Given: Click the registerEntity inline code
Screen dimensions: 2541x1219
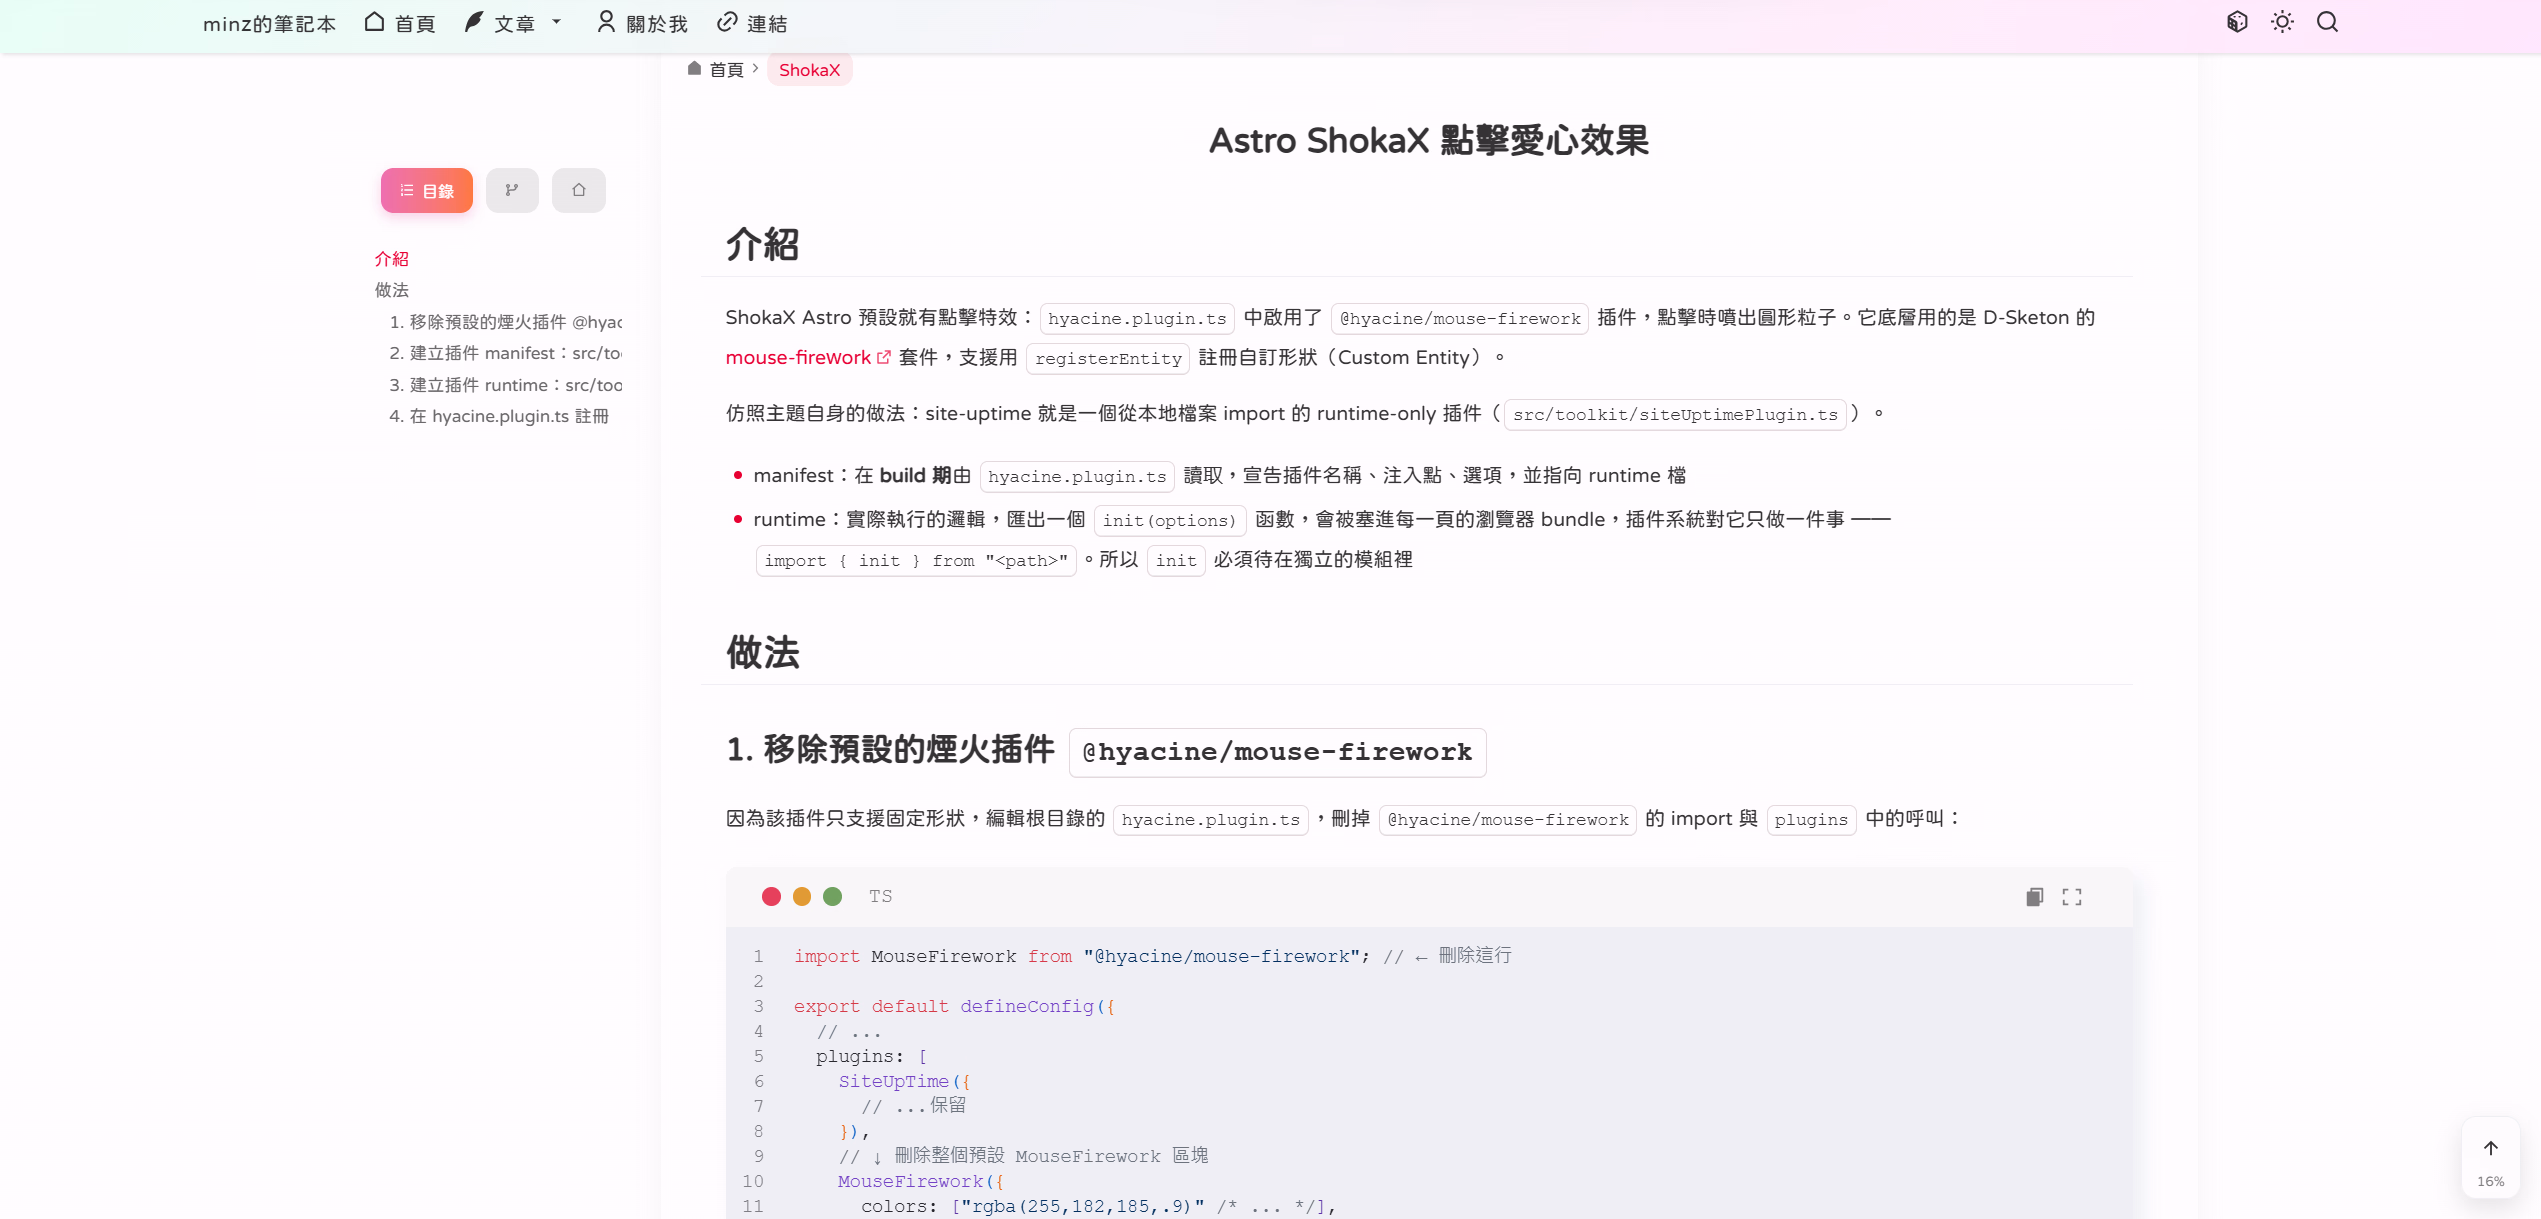Looking at the screenshot, I should (x=1108, y=358).
